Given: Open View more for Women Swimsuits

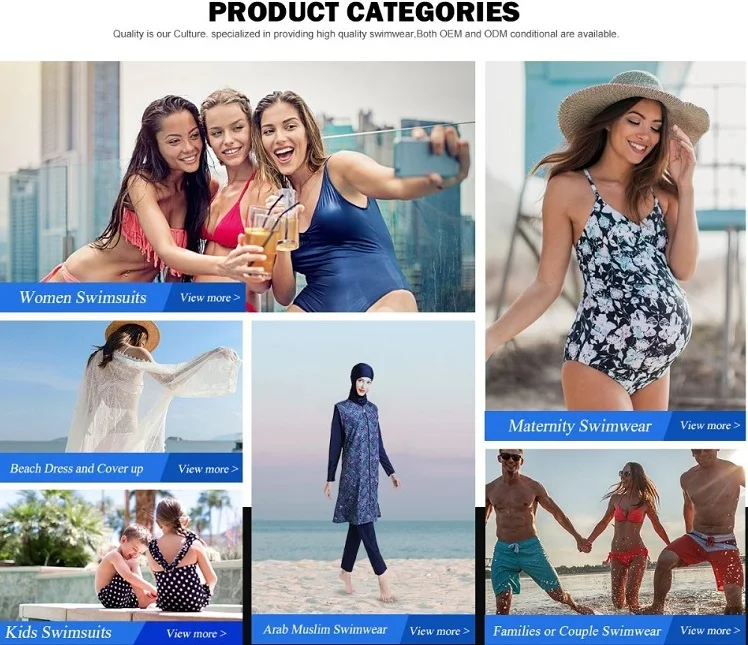Looking at the screenshot, I should pyautogui.click(x=209, y=298).
